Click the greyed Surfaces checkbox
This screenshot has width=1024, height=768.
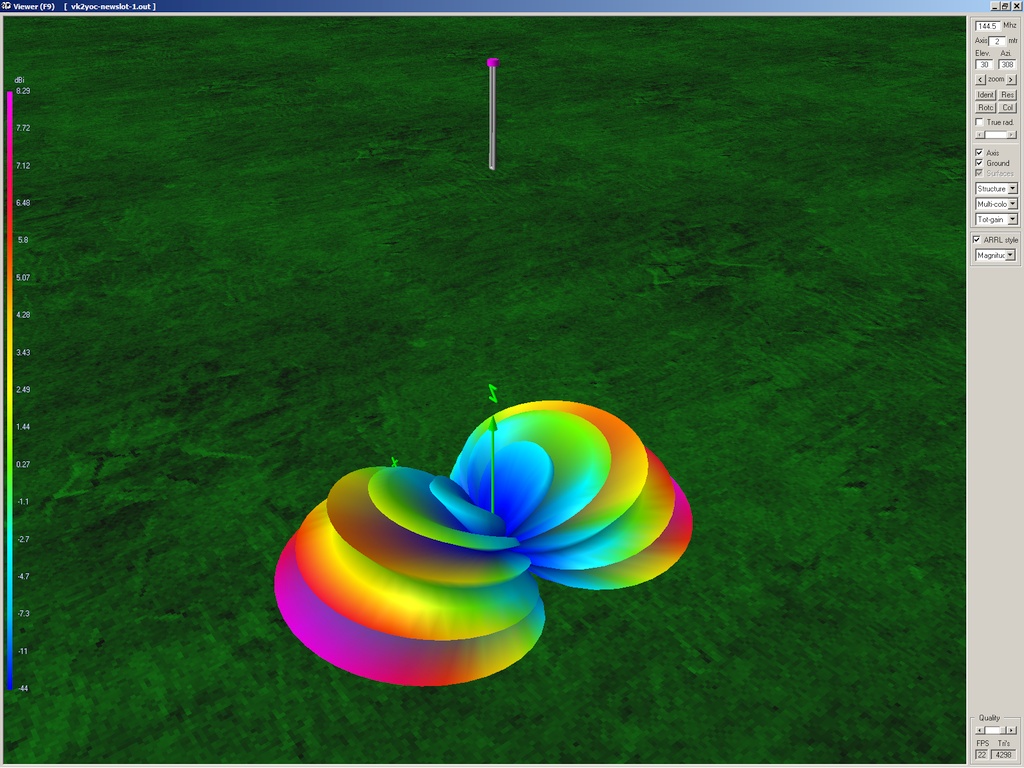[979, 173]
